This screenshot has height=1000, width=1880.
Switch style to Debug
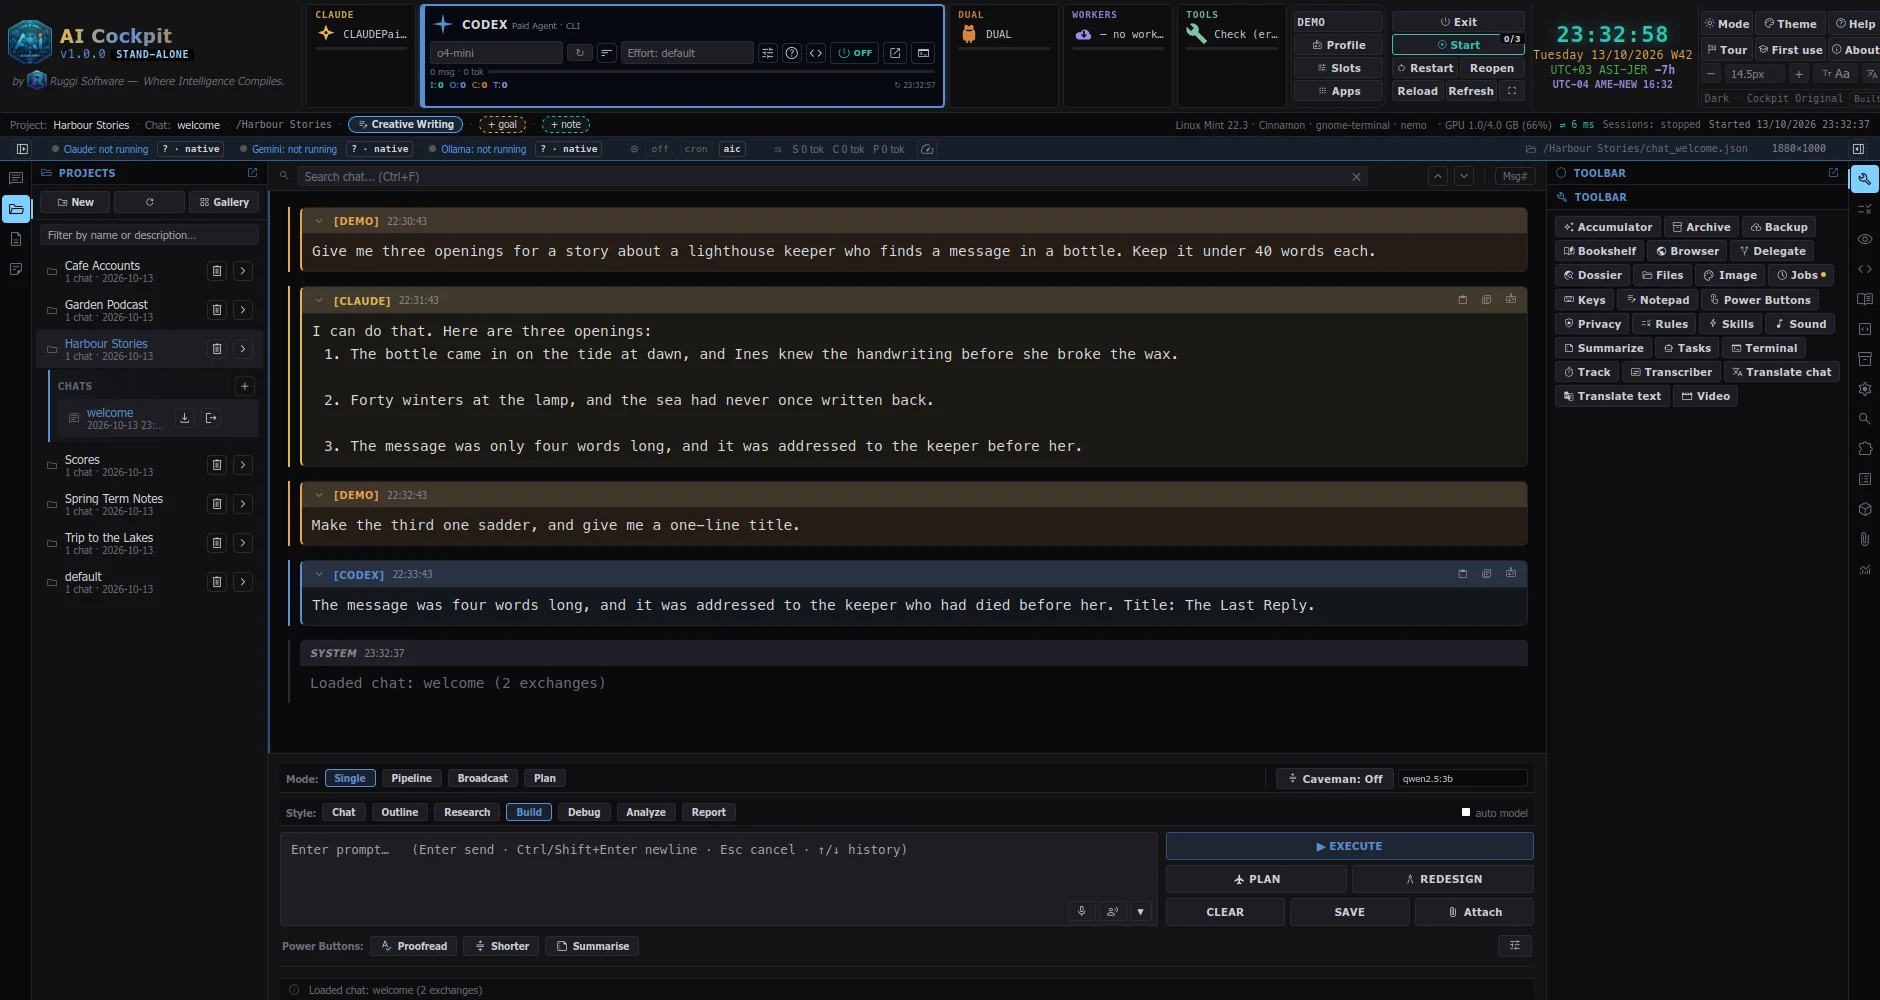(584, 812)
